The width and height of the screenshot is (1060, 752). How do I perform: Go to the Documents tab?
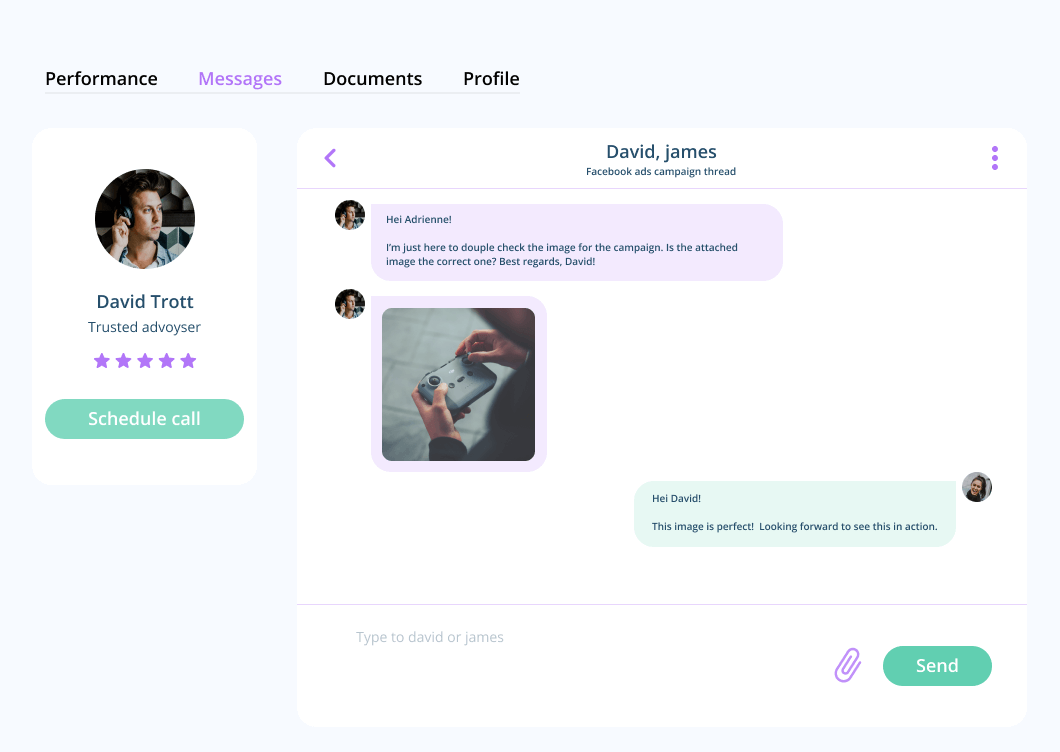[x=372, y=78]
